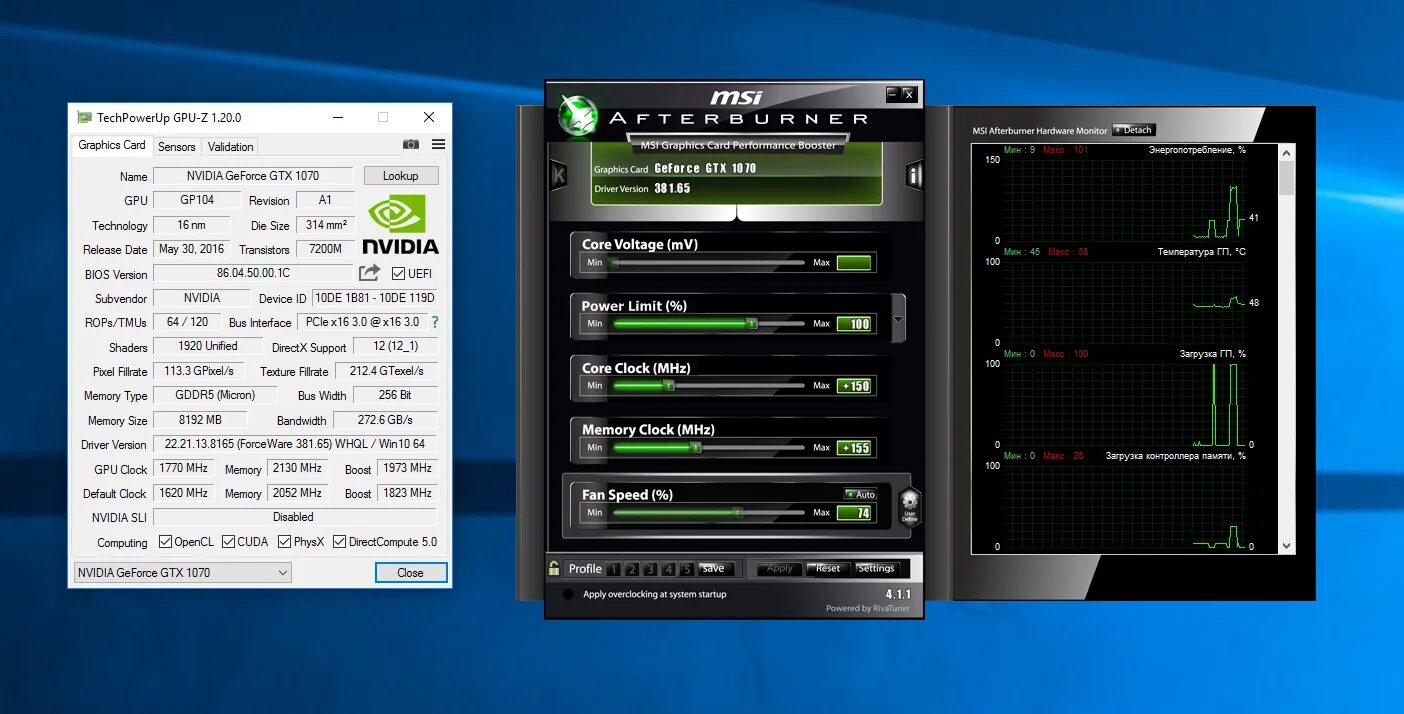
Task: Toggle the profile lock padlock icon
Action: 554,568
